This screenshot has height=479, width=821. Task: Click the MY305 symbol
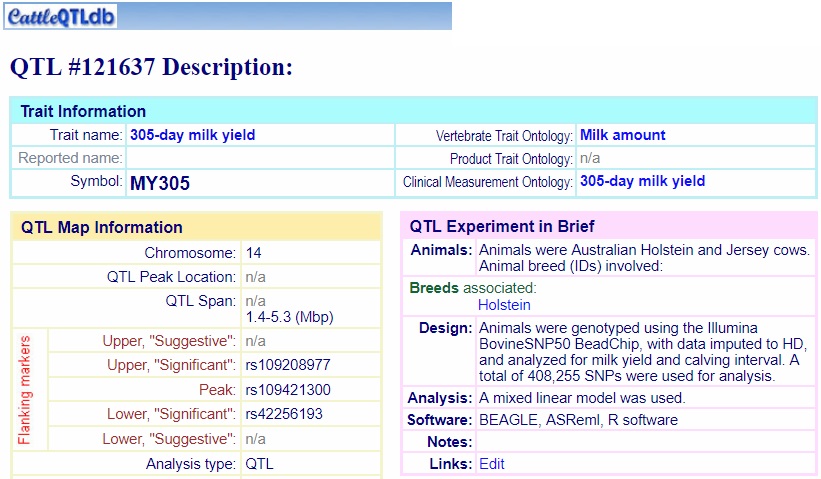159,183
